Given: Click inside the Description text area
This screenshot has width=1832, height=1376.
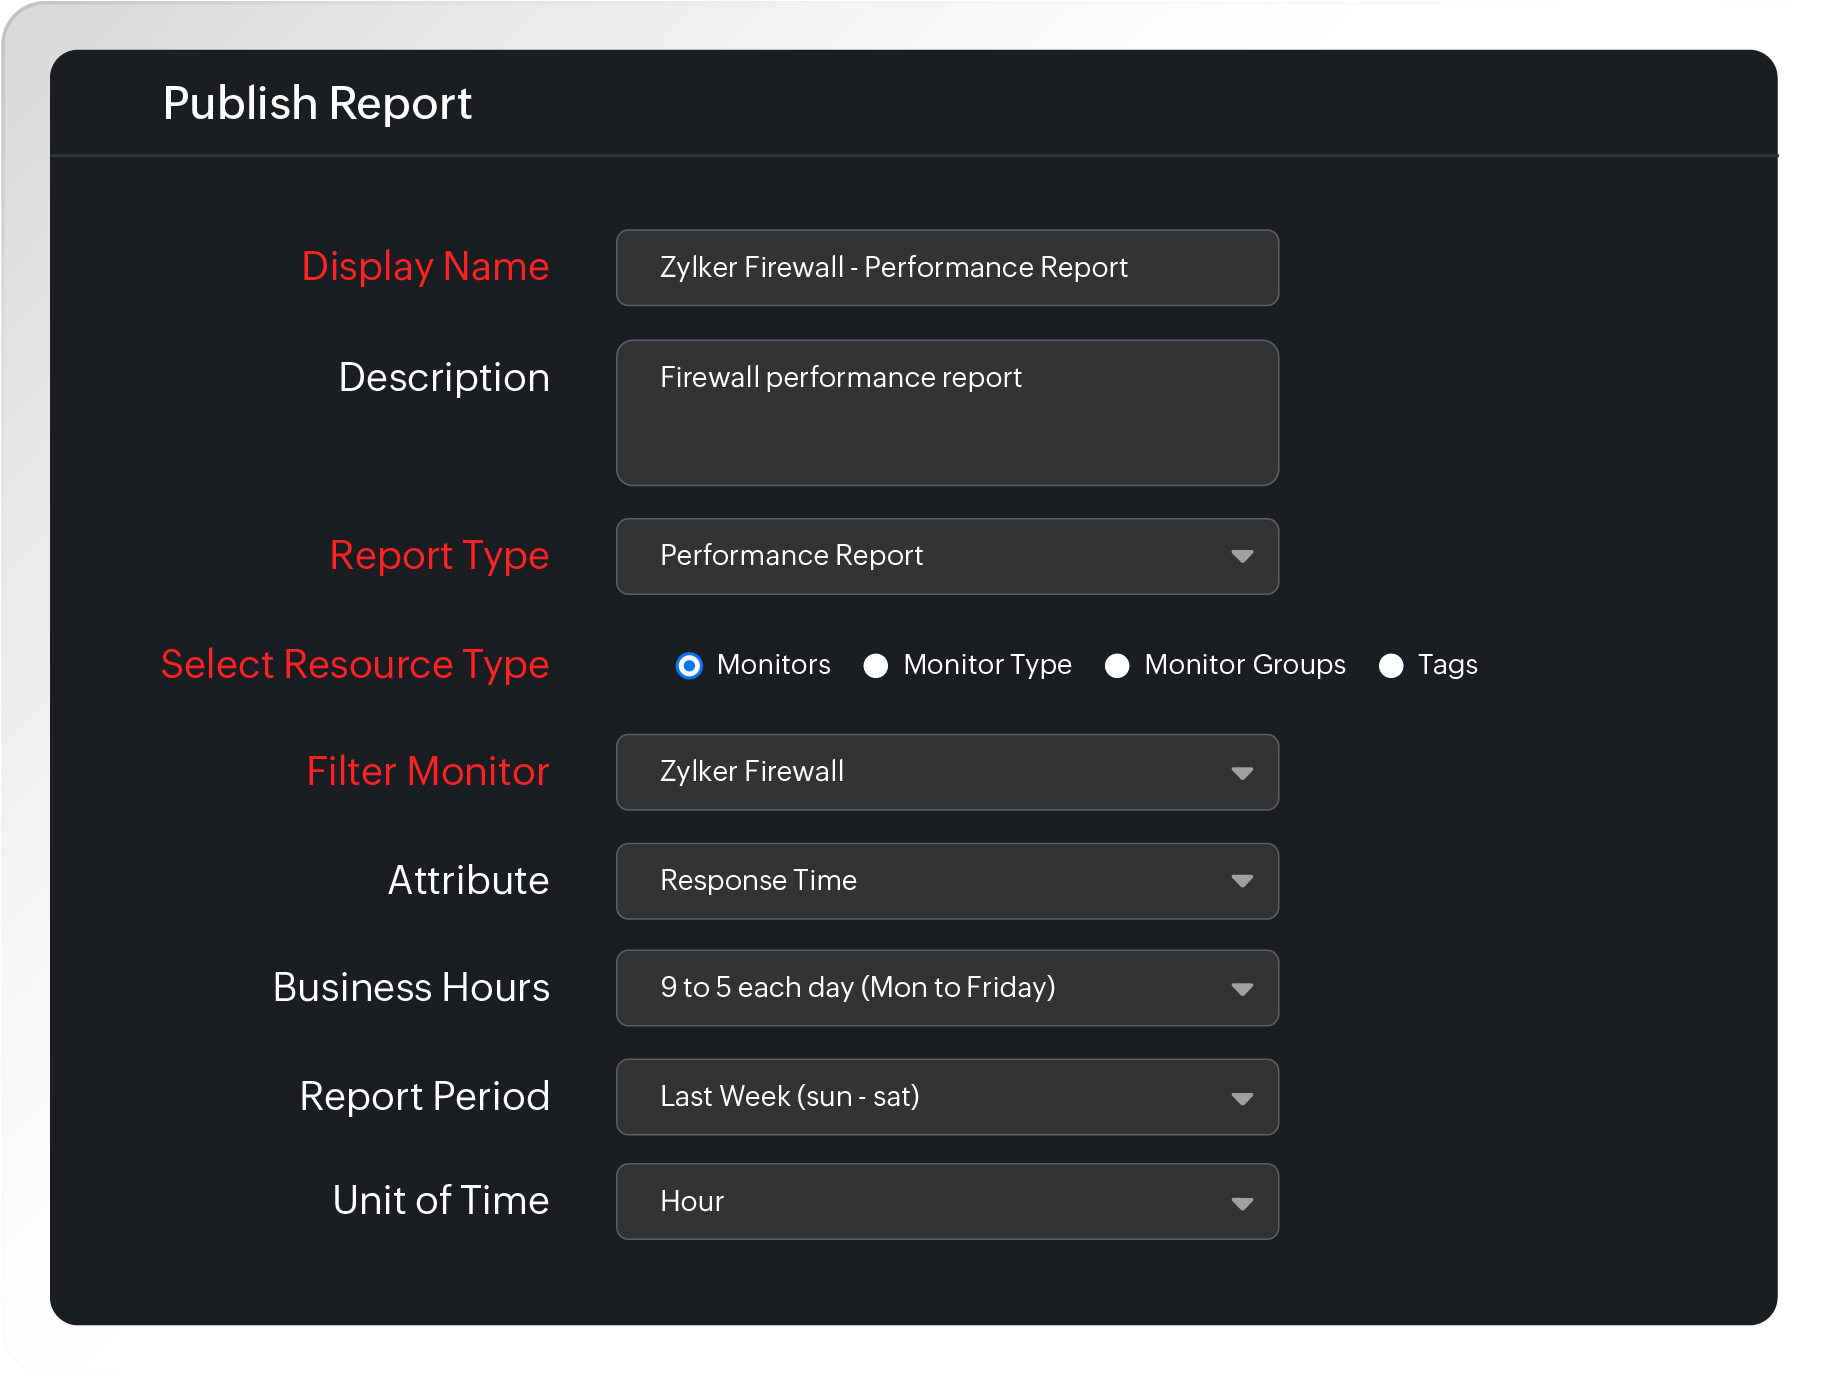Looking at the screenshot, I should coord(946,412).
